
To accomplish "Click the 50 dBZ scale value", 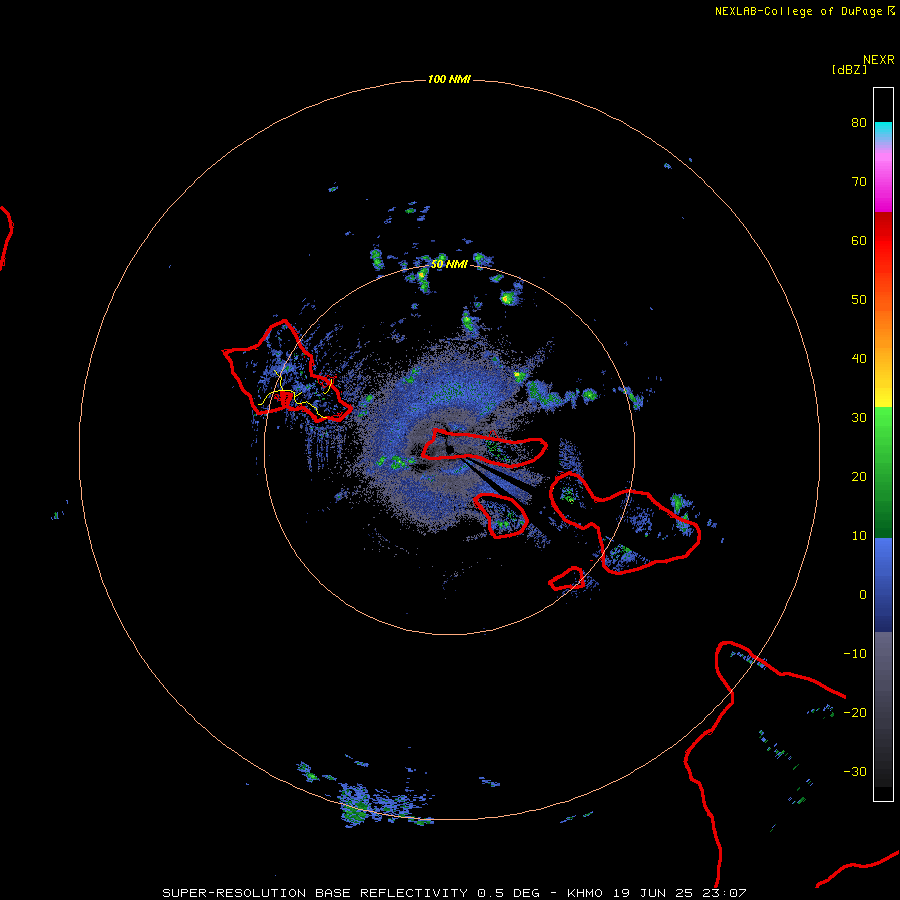I will click(x=859, y=300).
